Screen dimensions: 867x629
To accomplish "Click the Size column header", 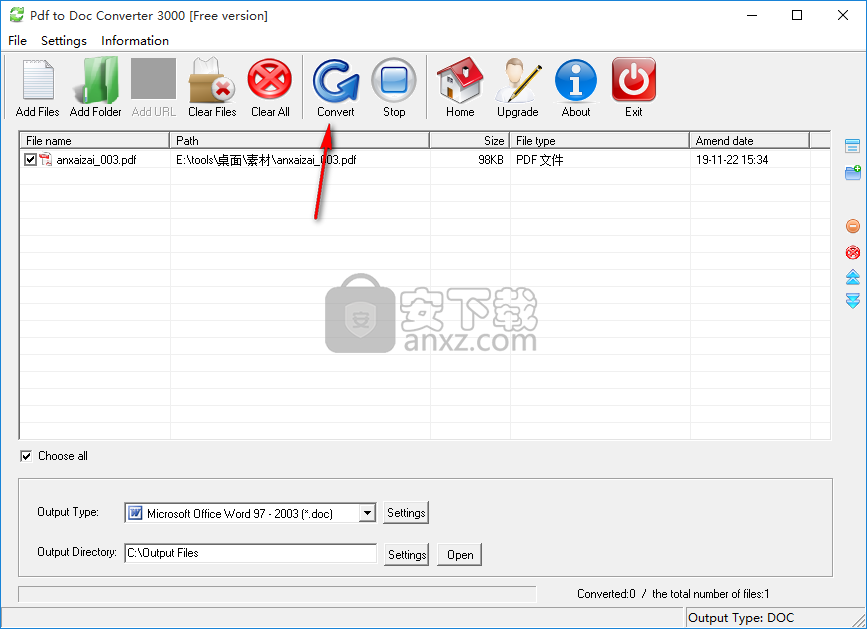I will point(469,140).
